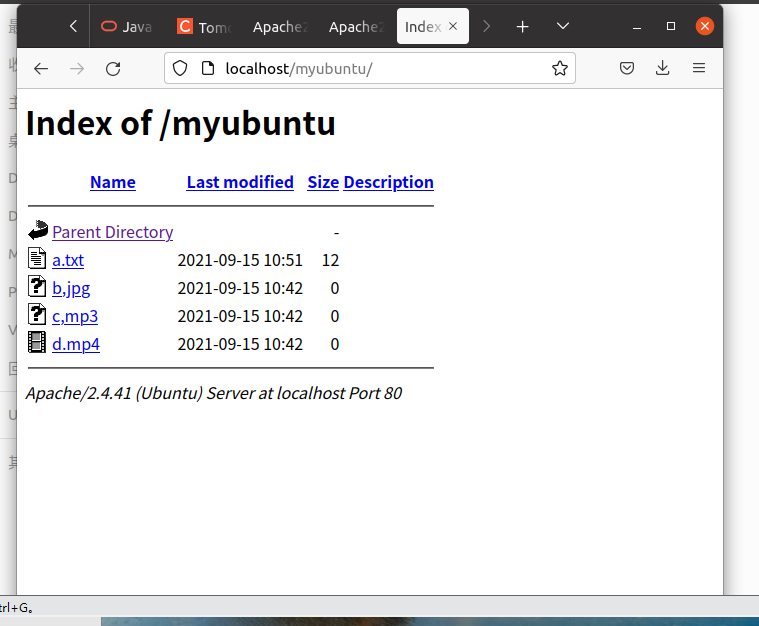The height and width of the screenshot is (626, 759).
Task: Click the Index of /myubuntu heading
Action: (181, 123)
